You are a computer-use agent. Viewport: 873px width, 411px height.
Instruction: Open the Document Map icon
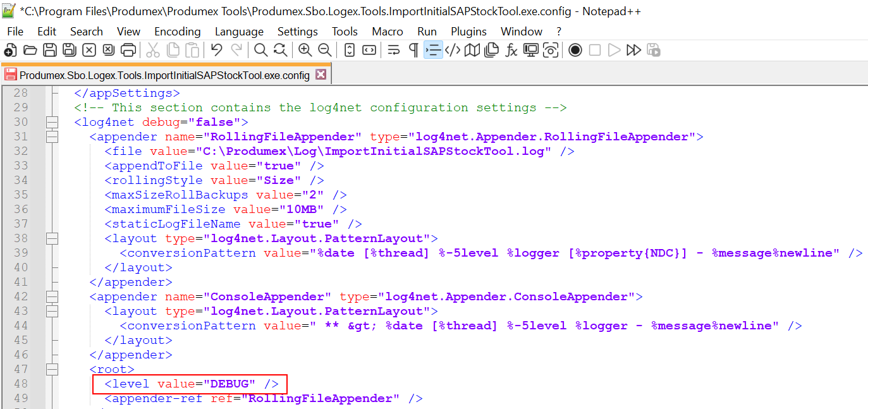[472, 51]
